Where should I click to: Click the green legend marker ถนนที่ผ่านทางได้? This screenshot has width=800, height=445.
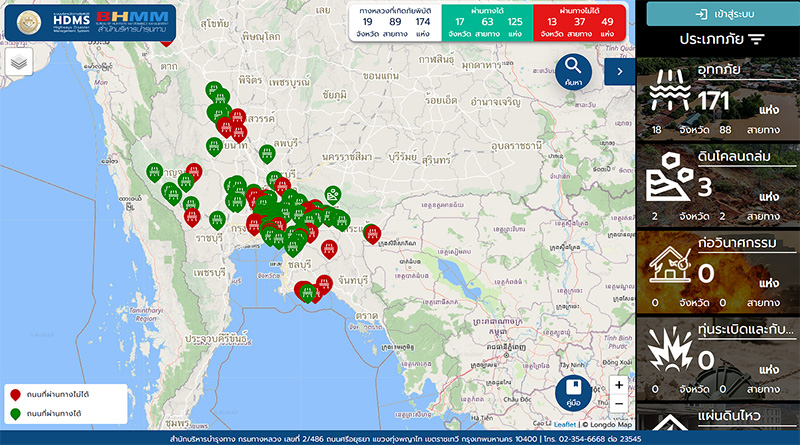(x=15, y=413)
